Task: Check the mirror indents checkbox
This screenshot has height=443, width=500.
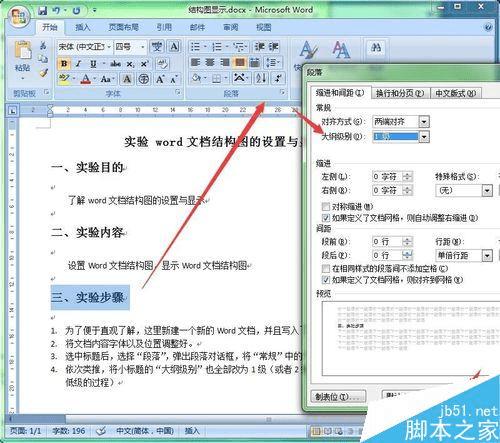Action: (x=326, y=206)
